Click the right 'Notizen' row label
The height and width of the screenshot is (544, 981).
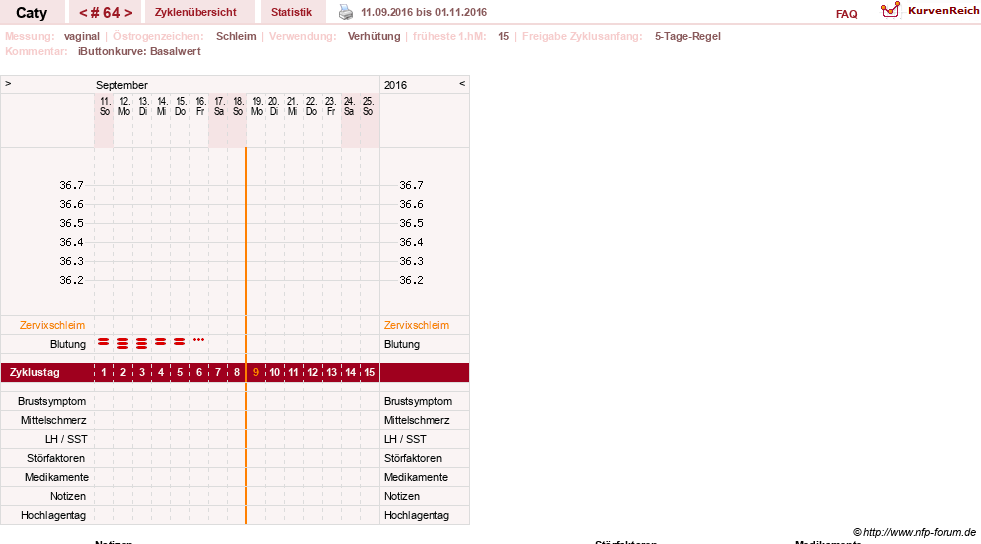coord(402,496)
